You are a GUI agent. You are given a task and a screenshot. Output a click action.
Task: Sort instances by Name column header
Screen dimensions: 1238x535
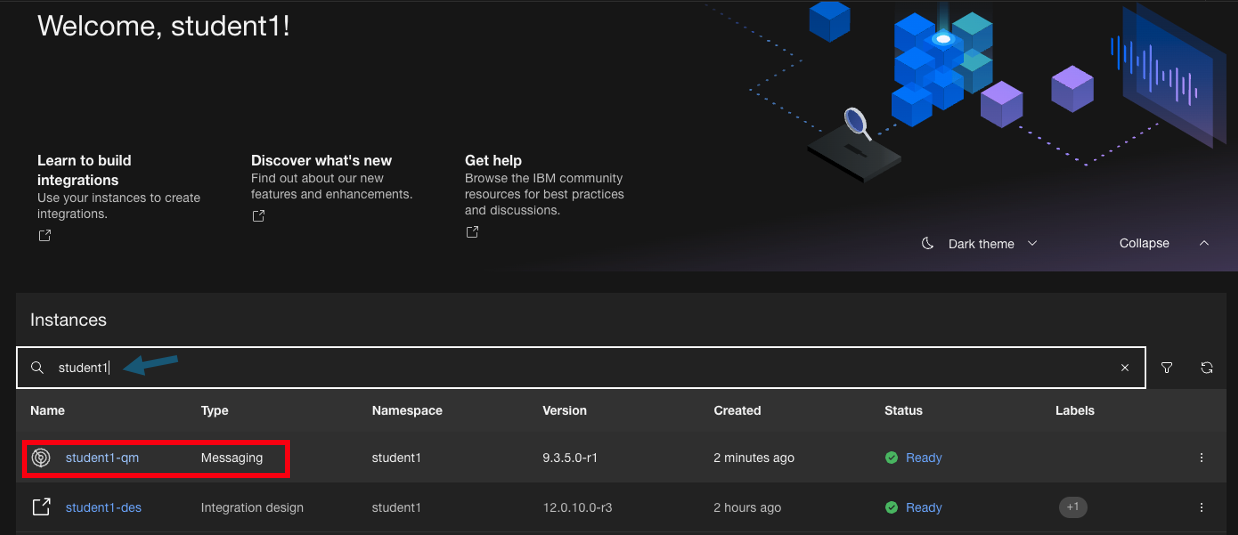coord(47,410)
